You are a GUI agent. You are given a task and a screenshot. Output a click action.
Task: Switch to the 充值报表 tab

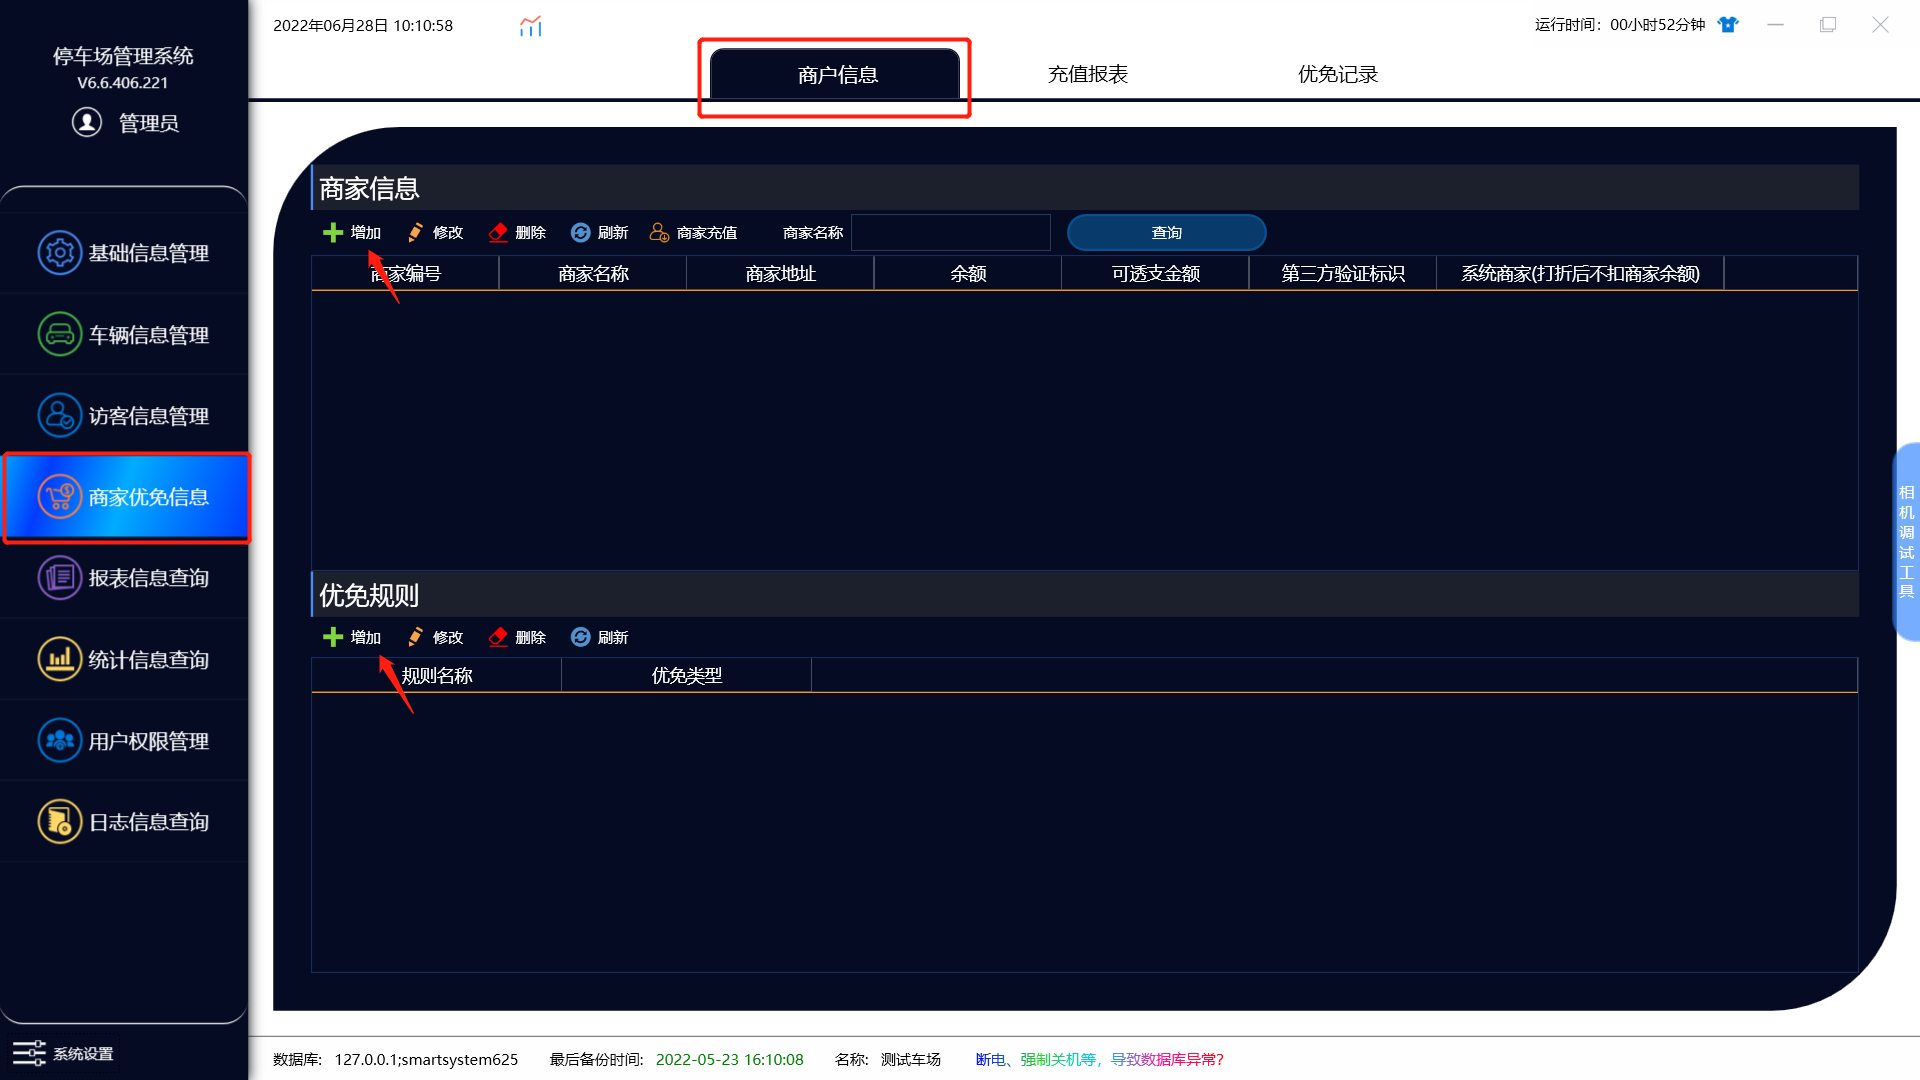click(1087, 74)
